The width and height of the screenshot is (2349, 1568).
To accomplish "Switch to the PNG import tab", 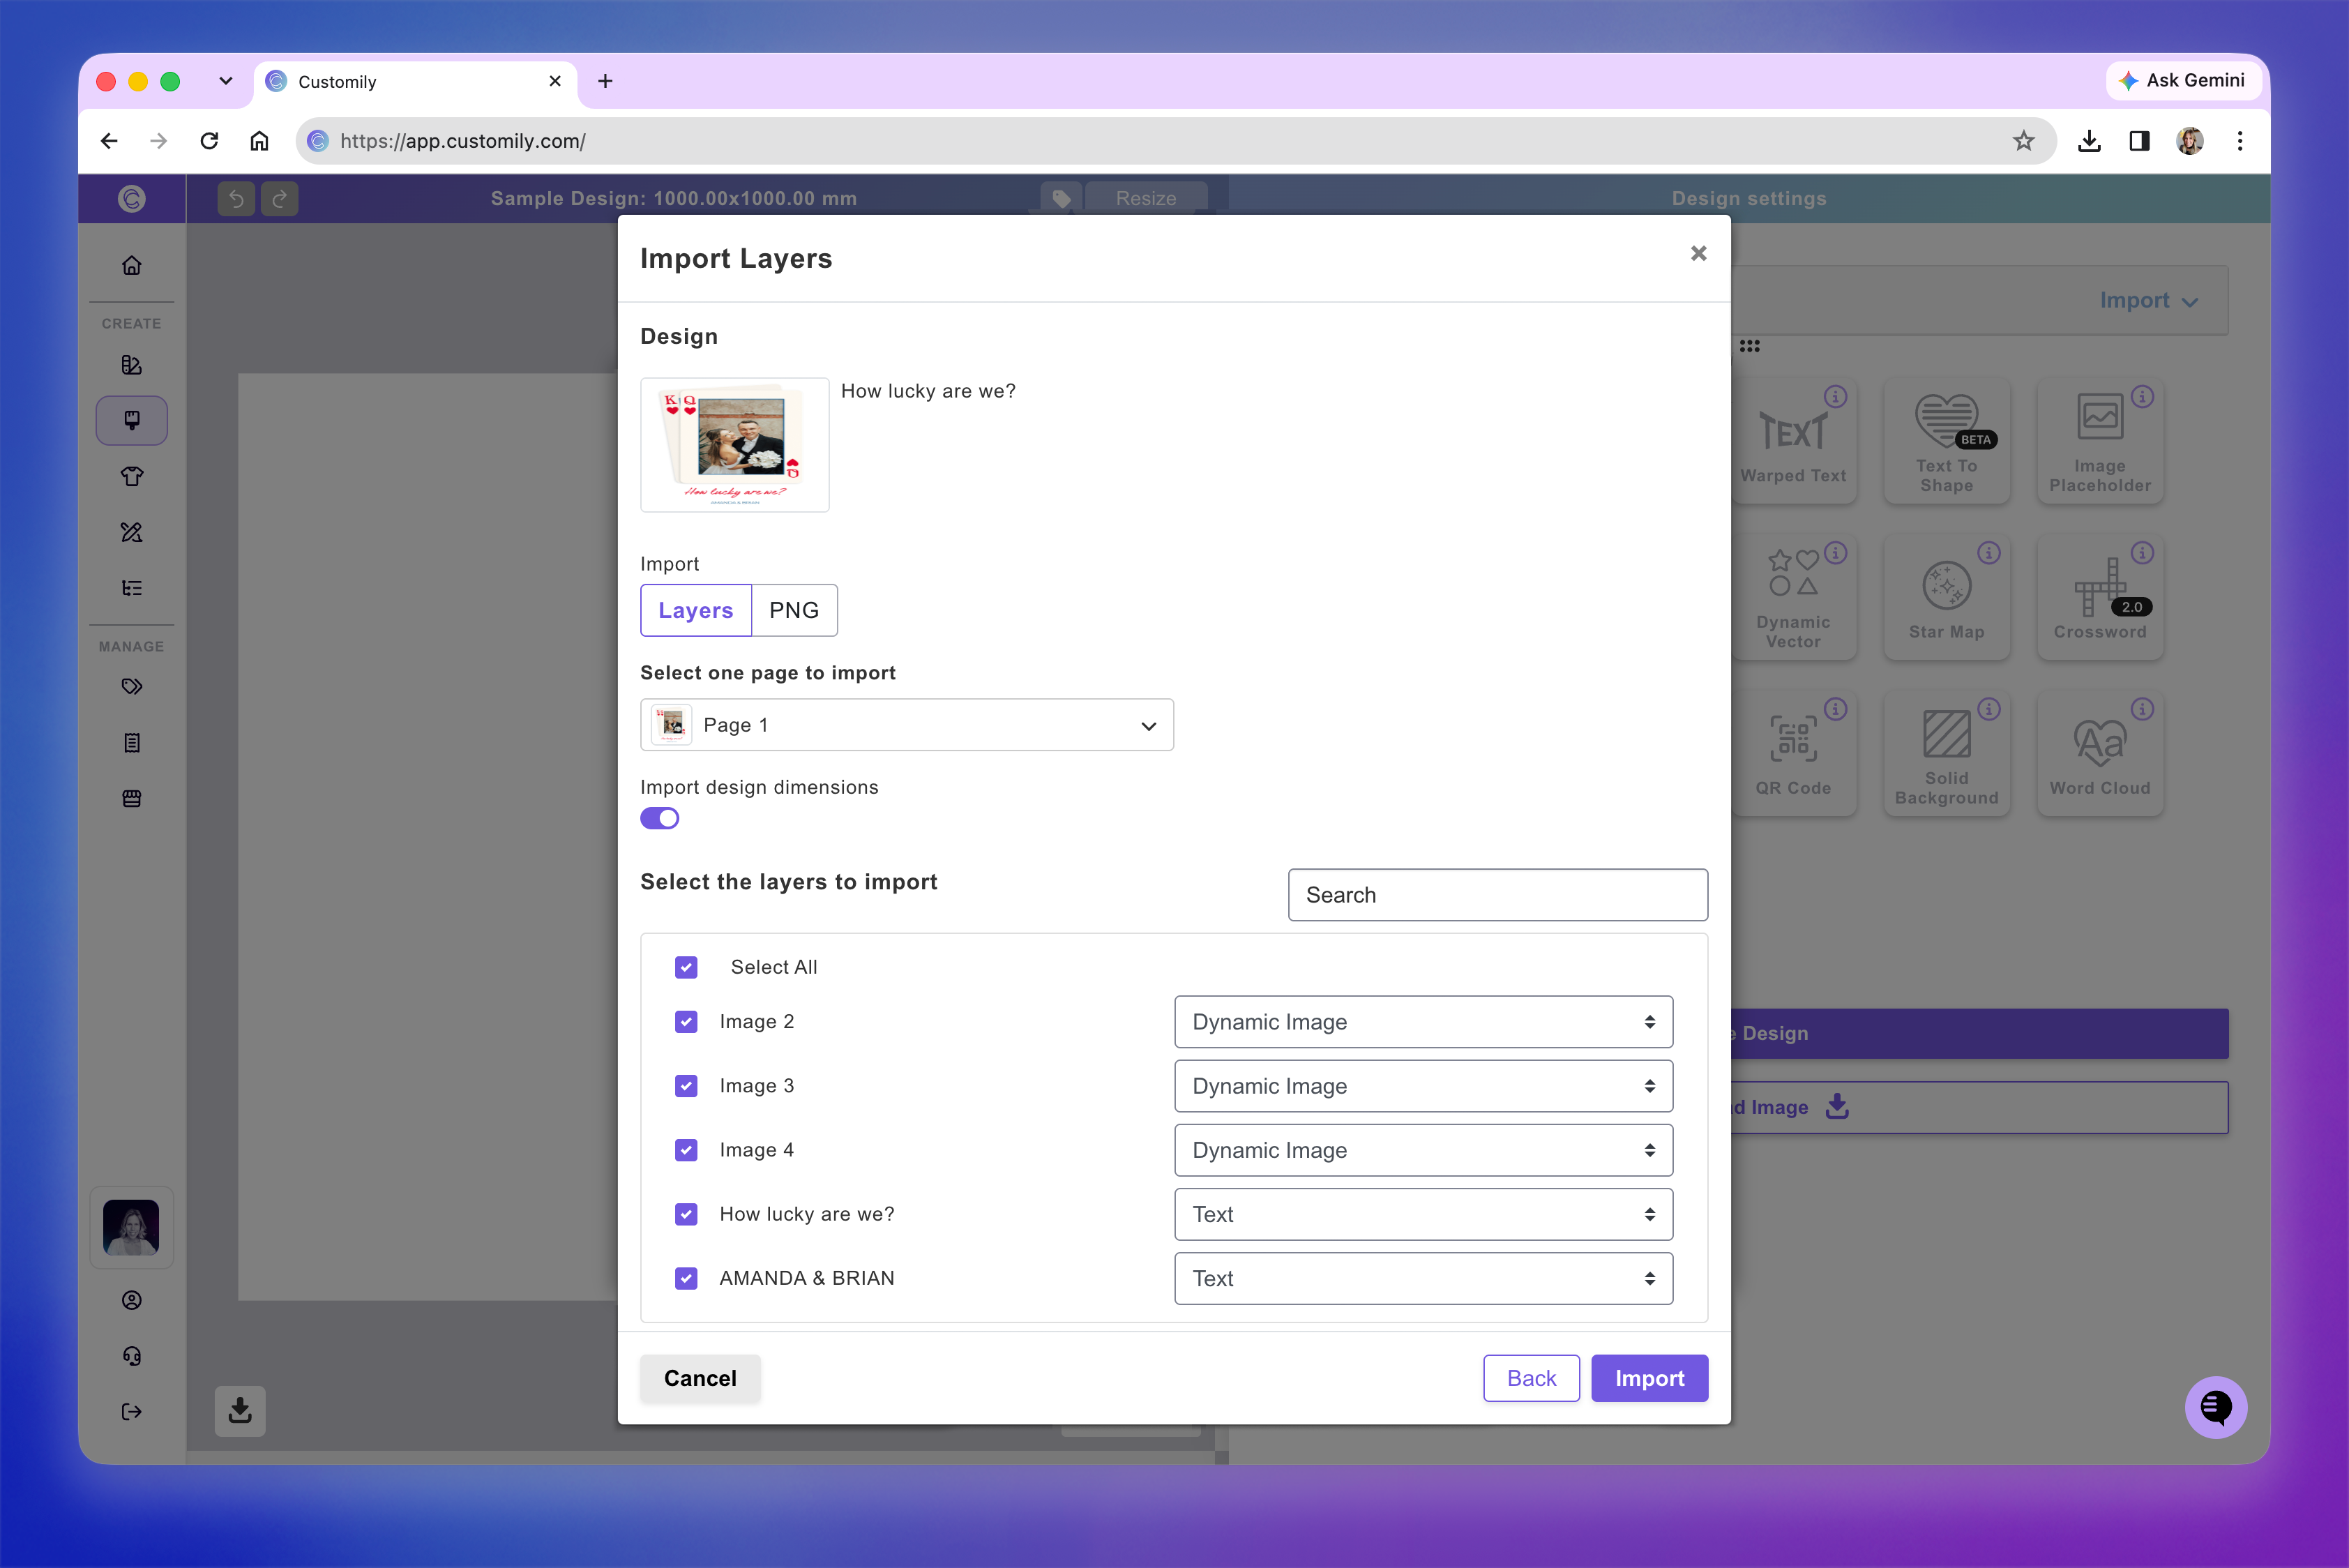I will (x=794, y=610).
